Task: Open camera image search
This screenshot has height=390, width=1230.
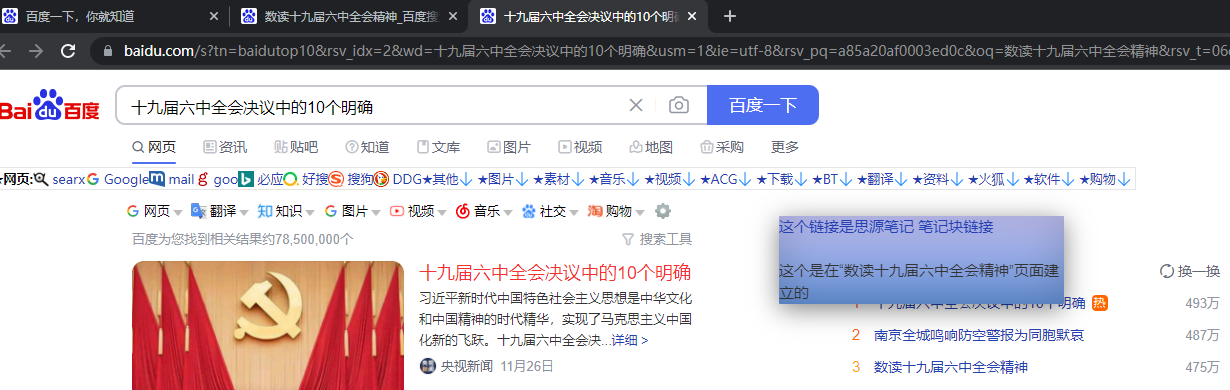Action: click(679, 105)
